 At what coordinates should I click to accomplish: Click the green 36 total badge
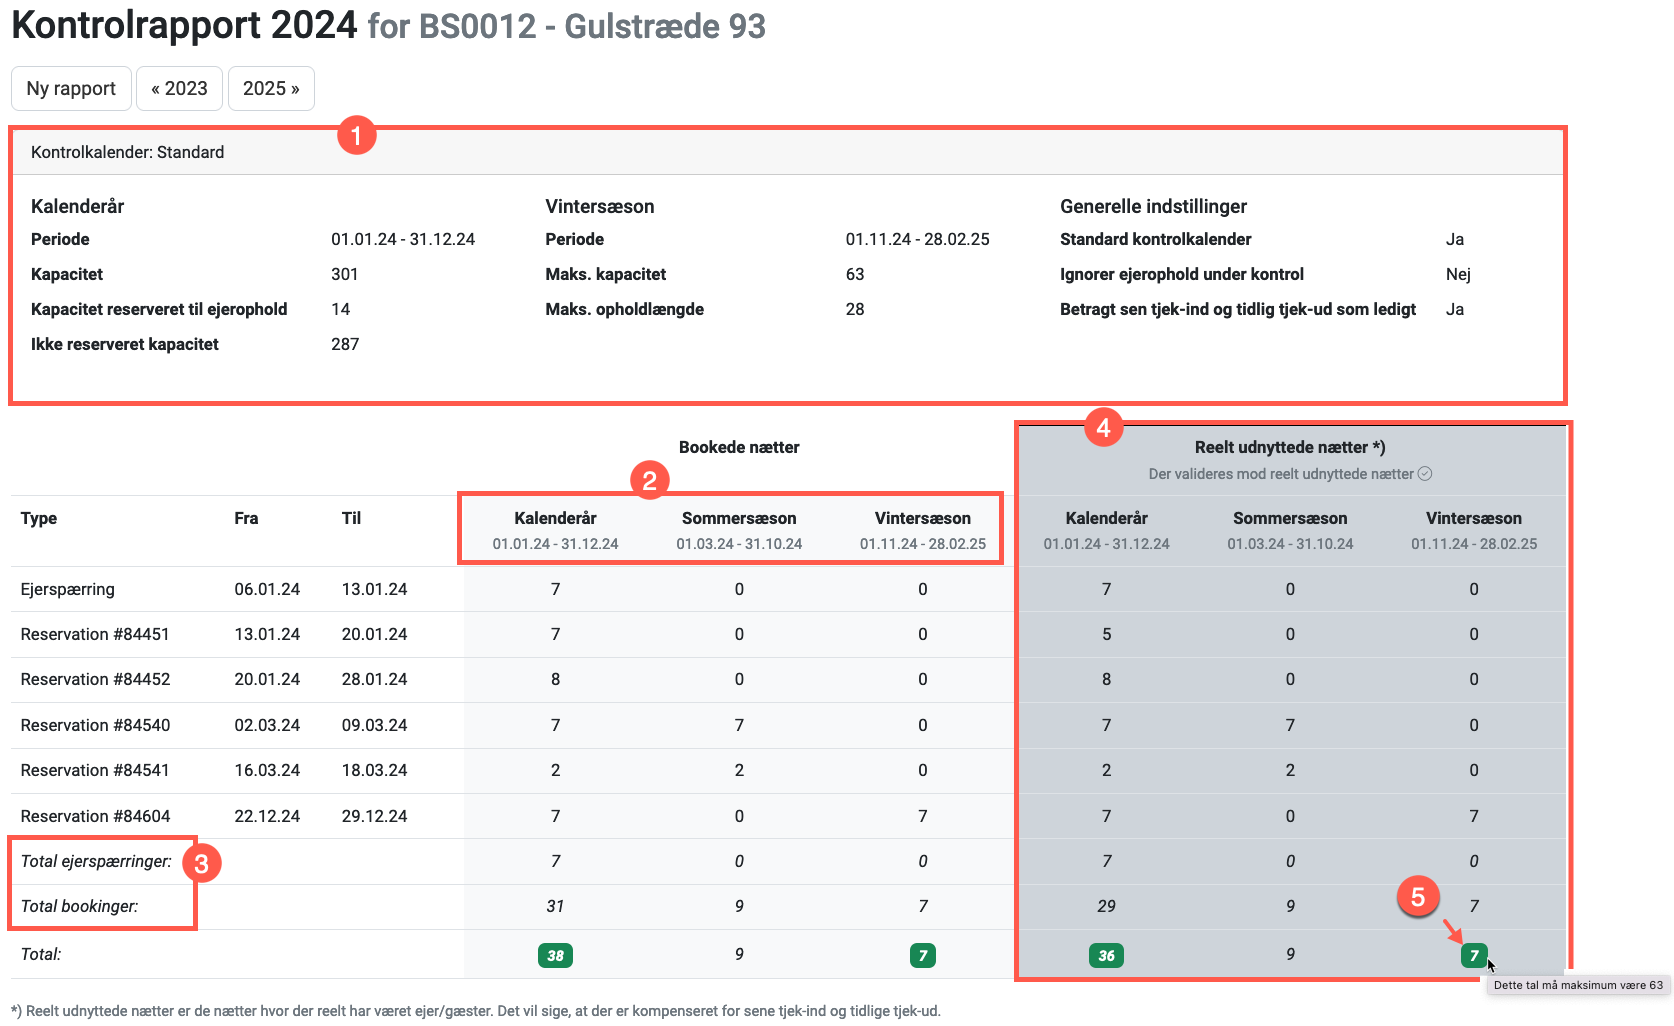[1106, 955]
